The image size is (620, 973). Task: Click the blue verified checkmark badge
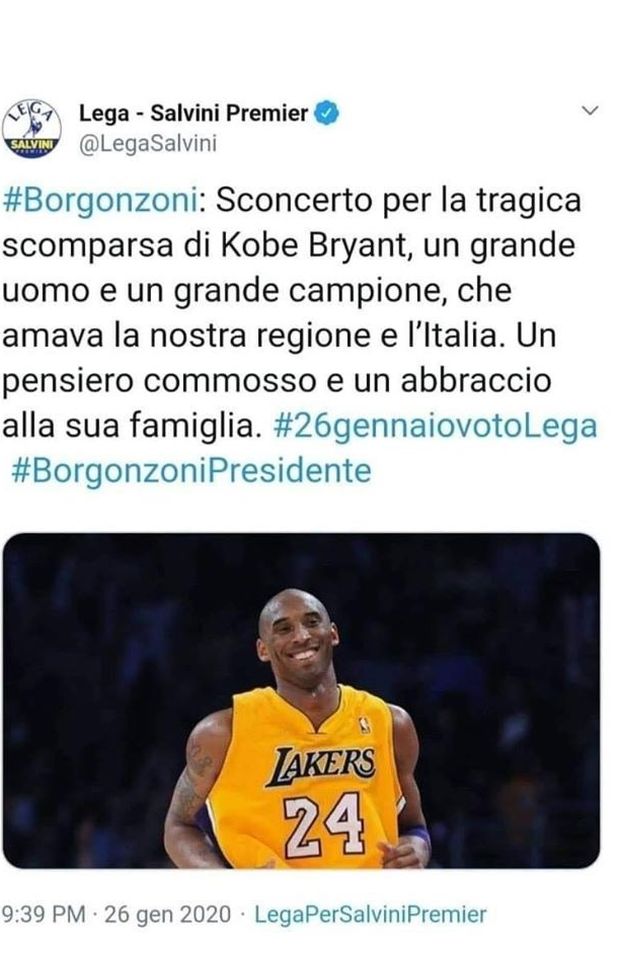326,113
